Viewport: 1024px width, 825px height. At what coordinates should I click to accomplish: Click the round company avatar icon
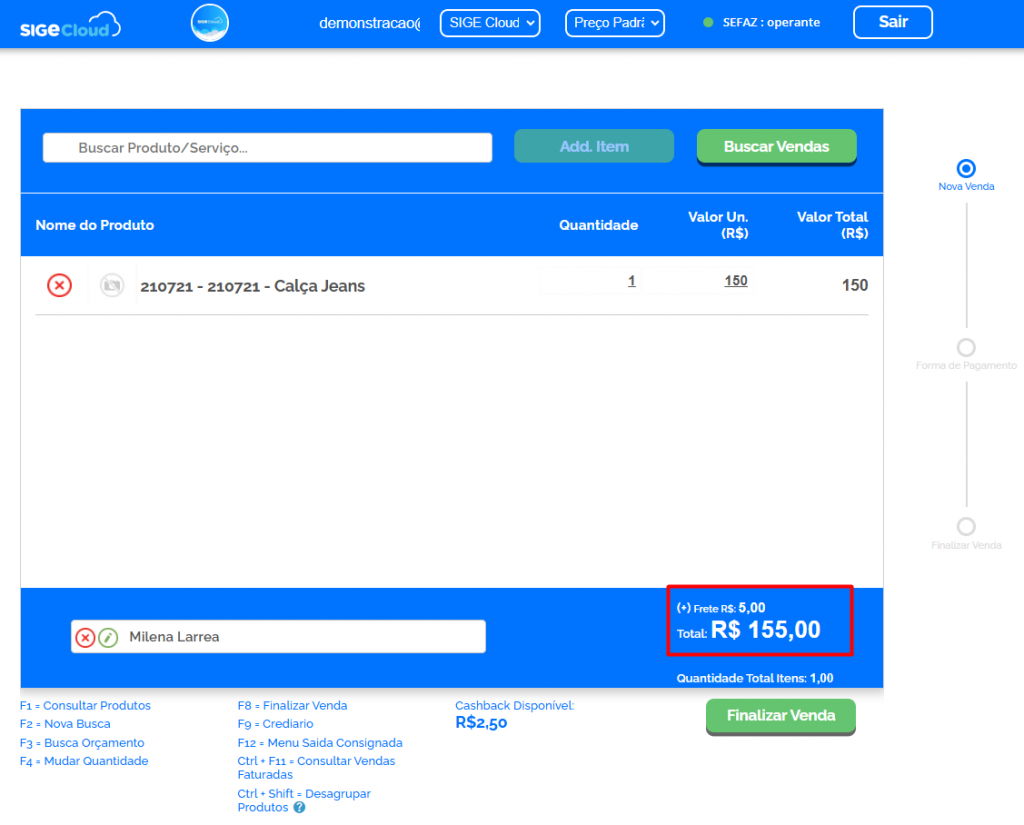210,23
